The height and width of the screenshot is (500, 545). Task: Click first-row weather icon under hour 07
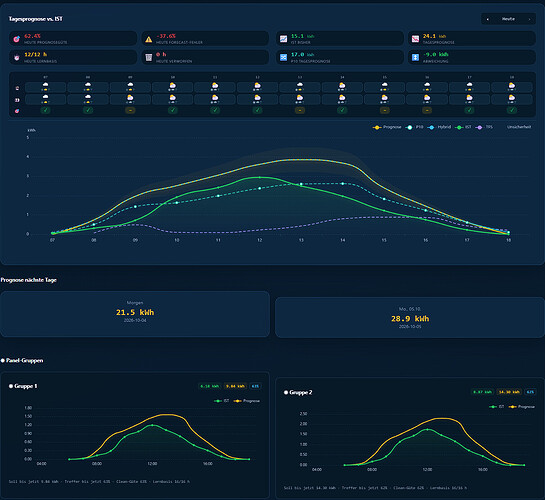[x=46, y=87]
